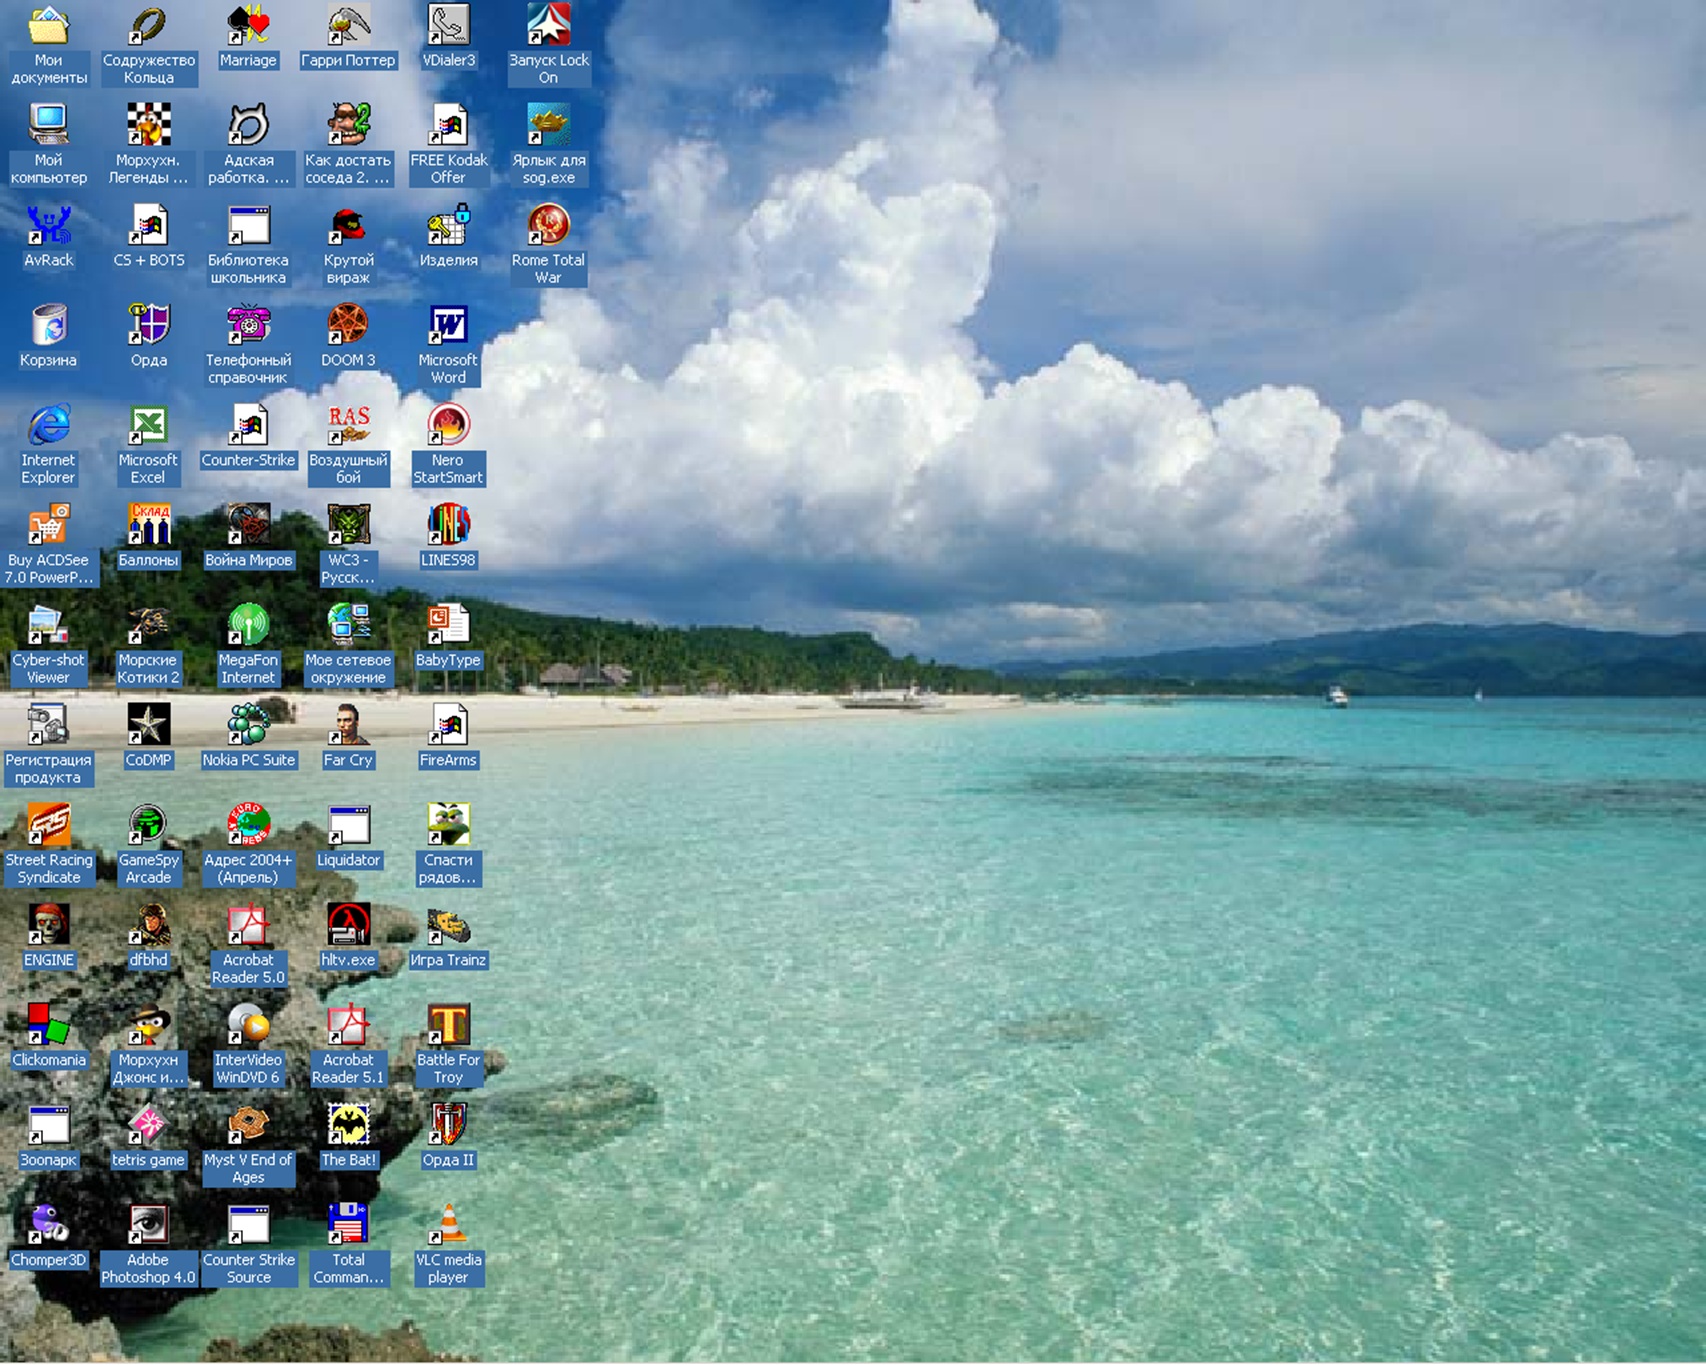Select the Адрес 2004+ (Апрель) icon
This screenshot has height=1365, width=1706.
[248, 825]
